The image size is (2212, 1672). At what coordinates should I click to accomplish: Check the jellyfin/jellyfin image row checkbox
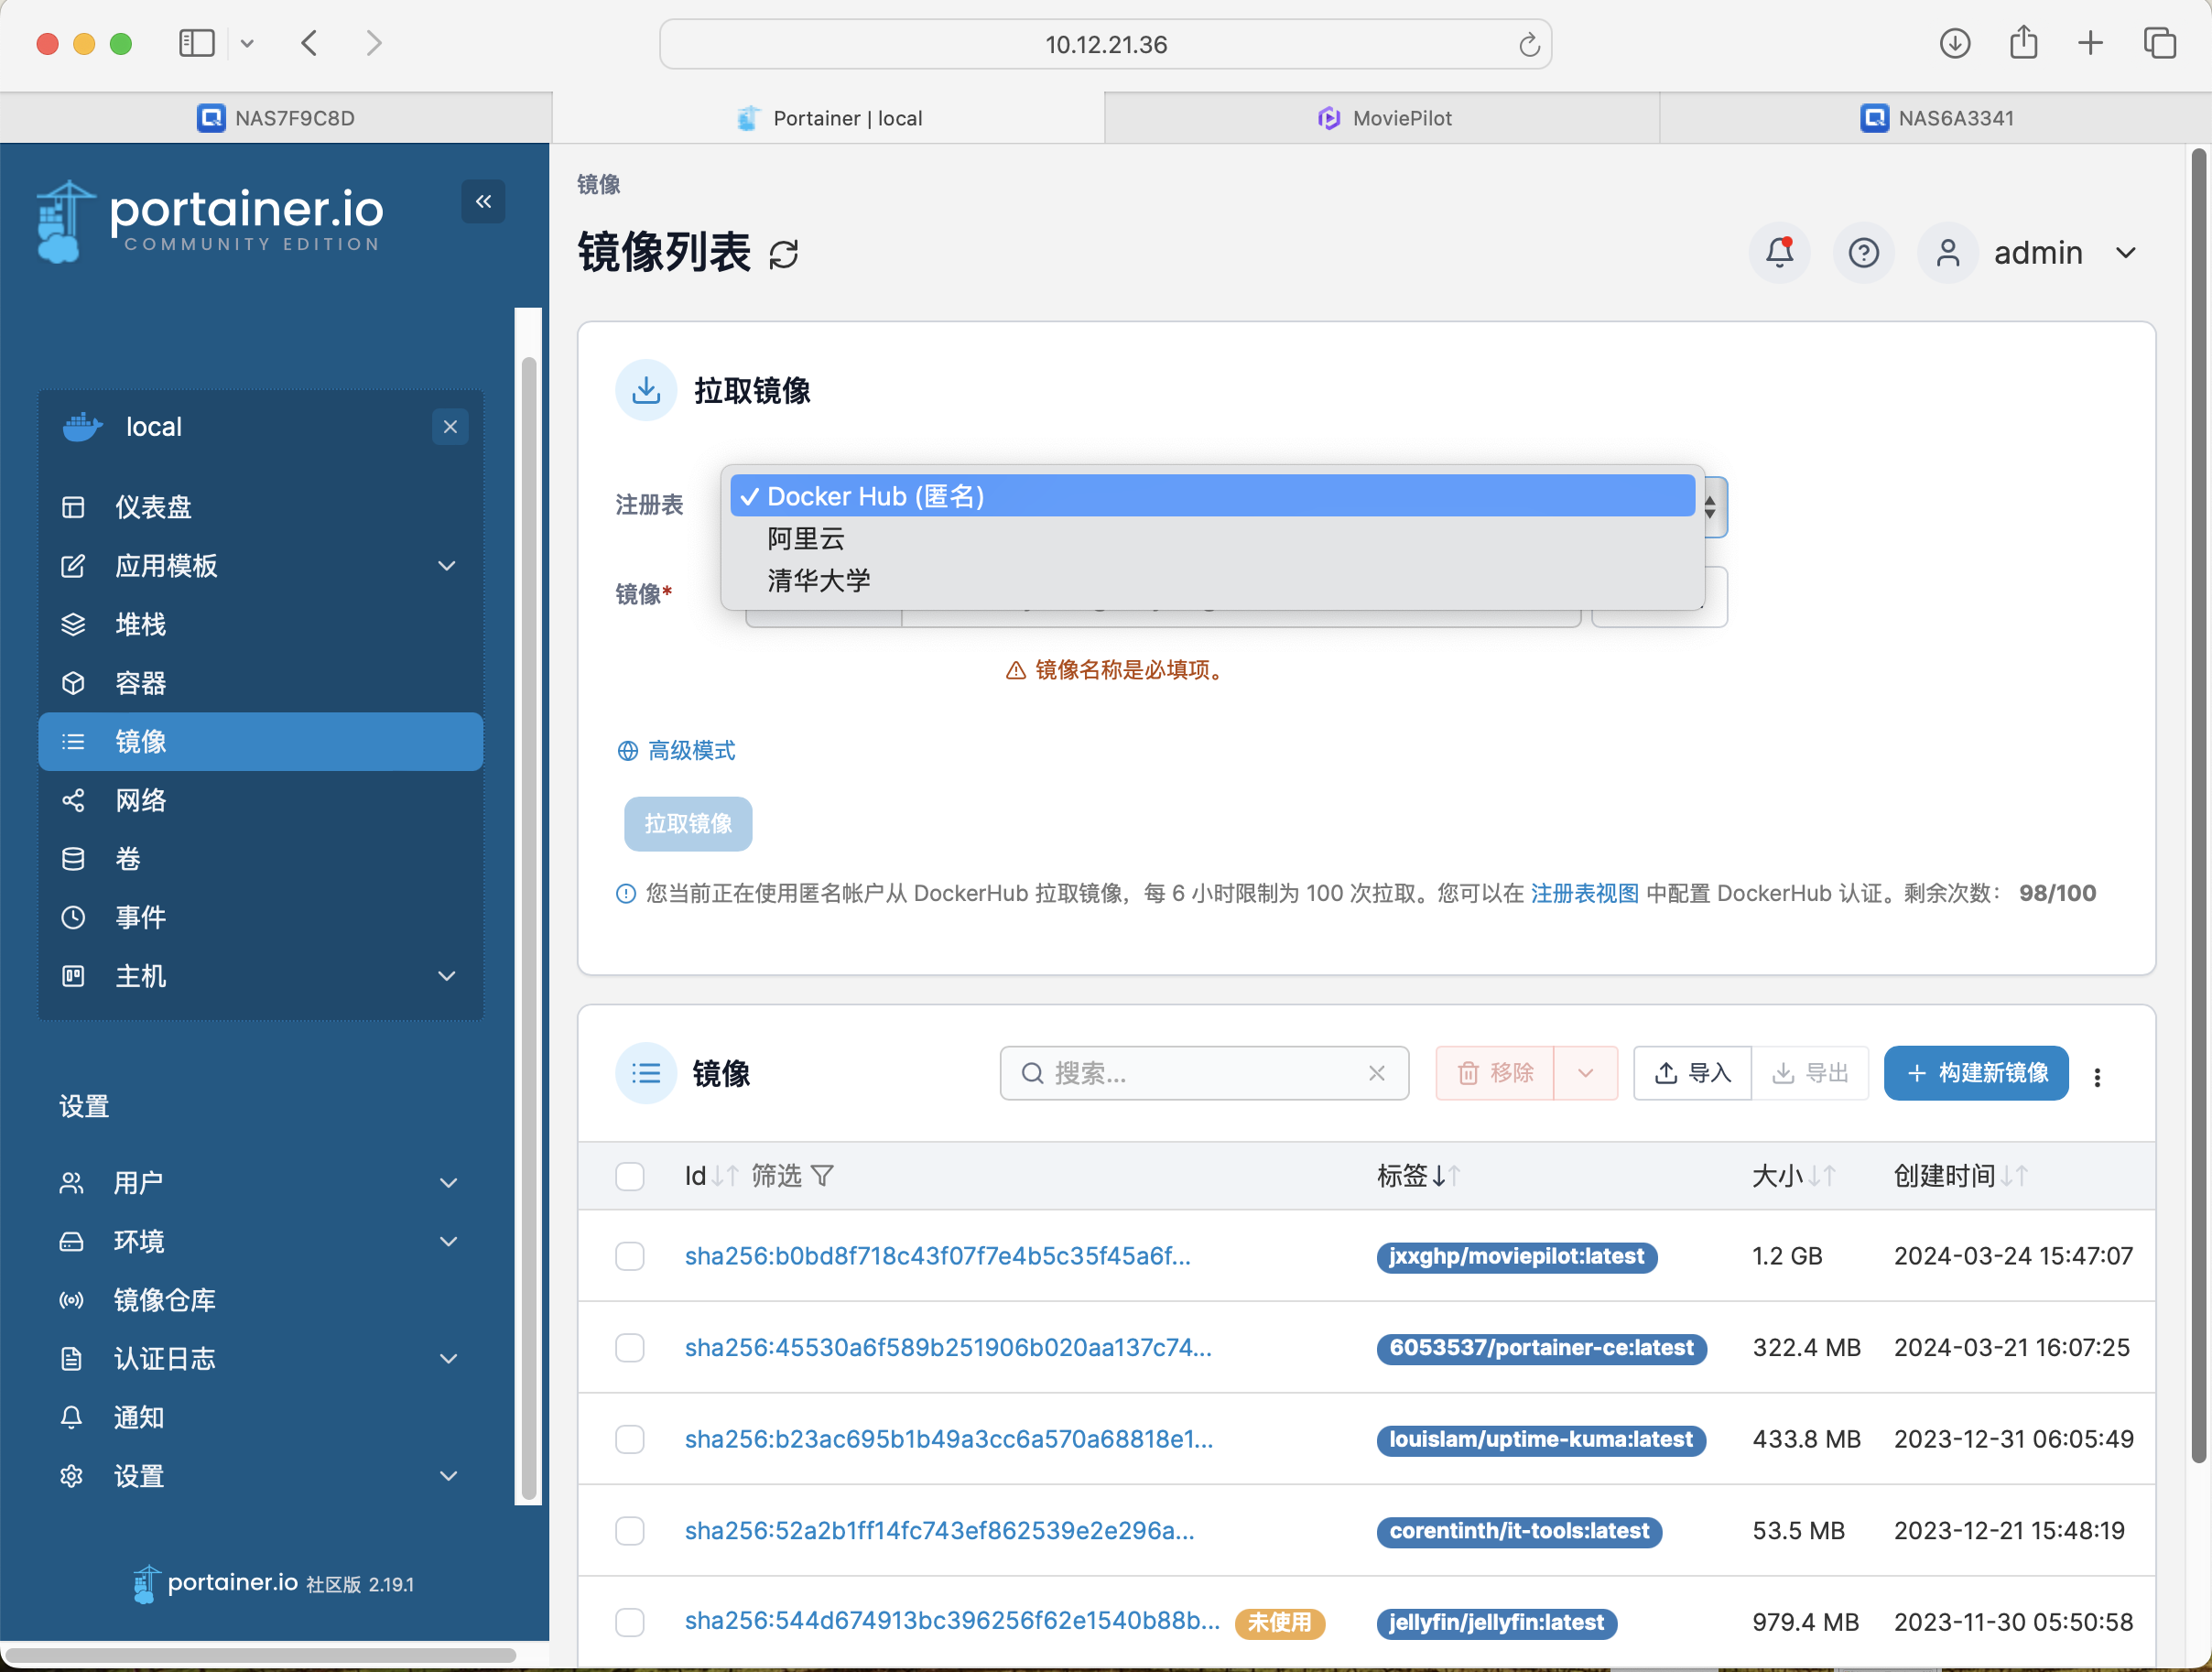630,1622
